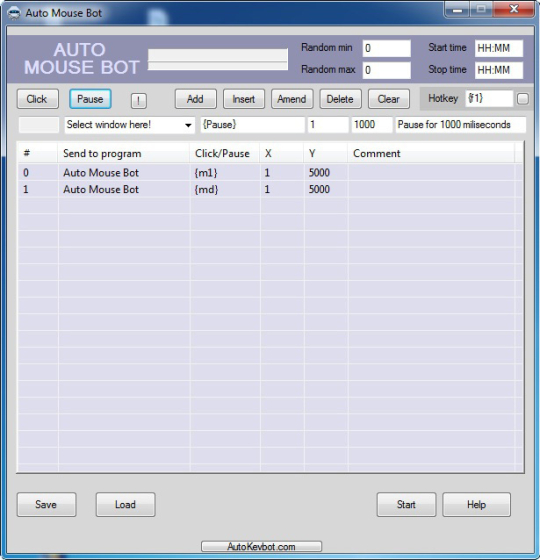Click the 5000 value in row 0
540x560 pixels.
click(319, 173)
